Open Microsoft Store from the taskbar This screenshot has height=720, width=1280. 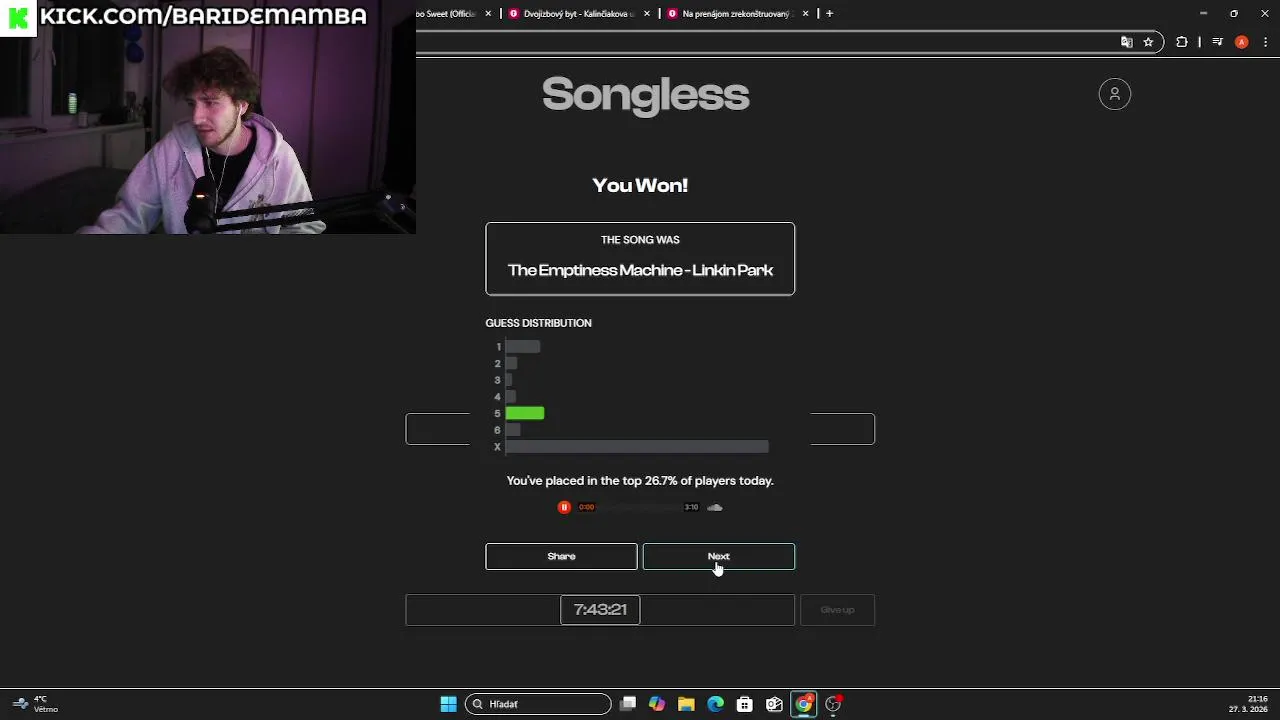tap(745, 704)
